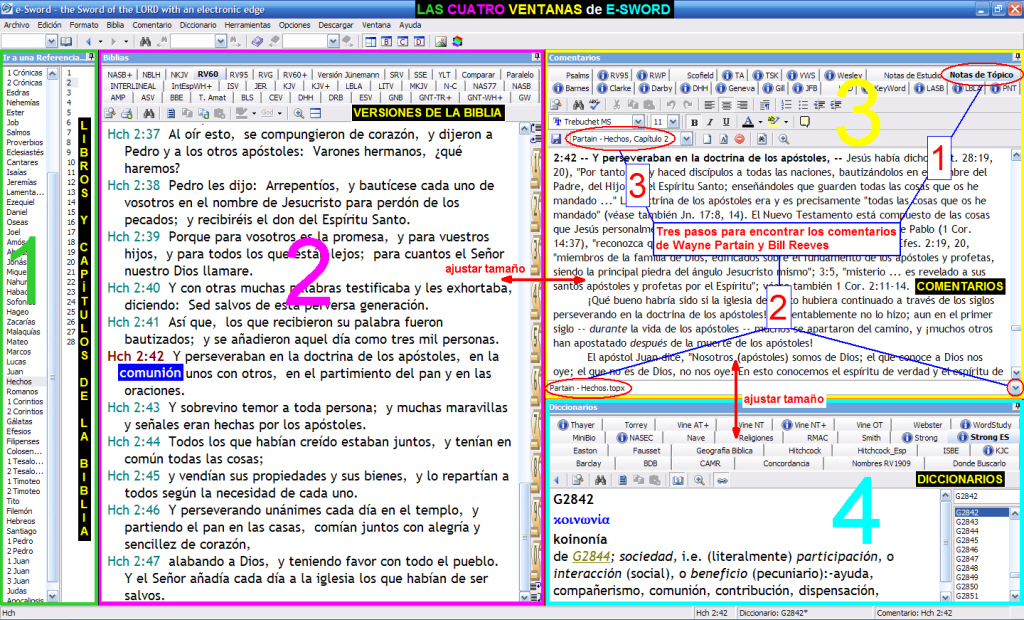
Task: Select G2846 in the dictionary entry list
Action: (x=968, y=549)
